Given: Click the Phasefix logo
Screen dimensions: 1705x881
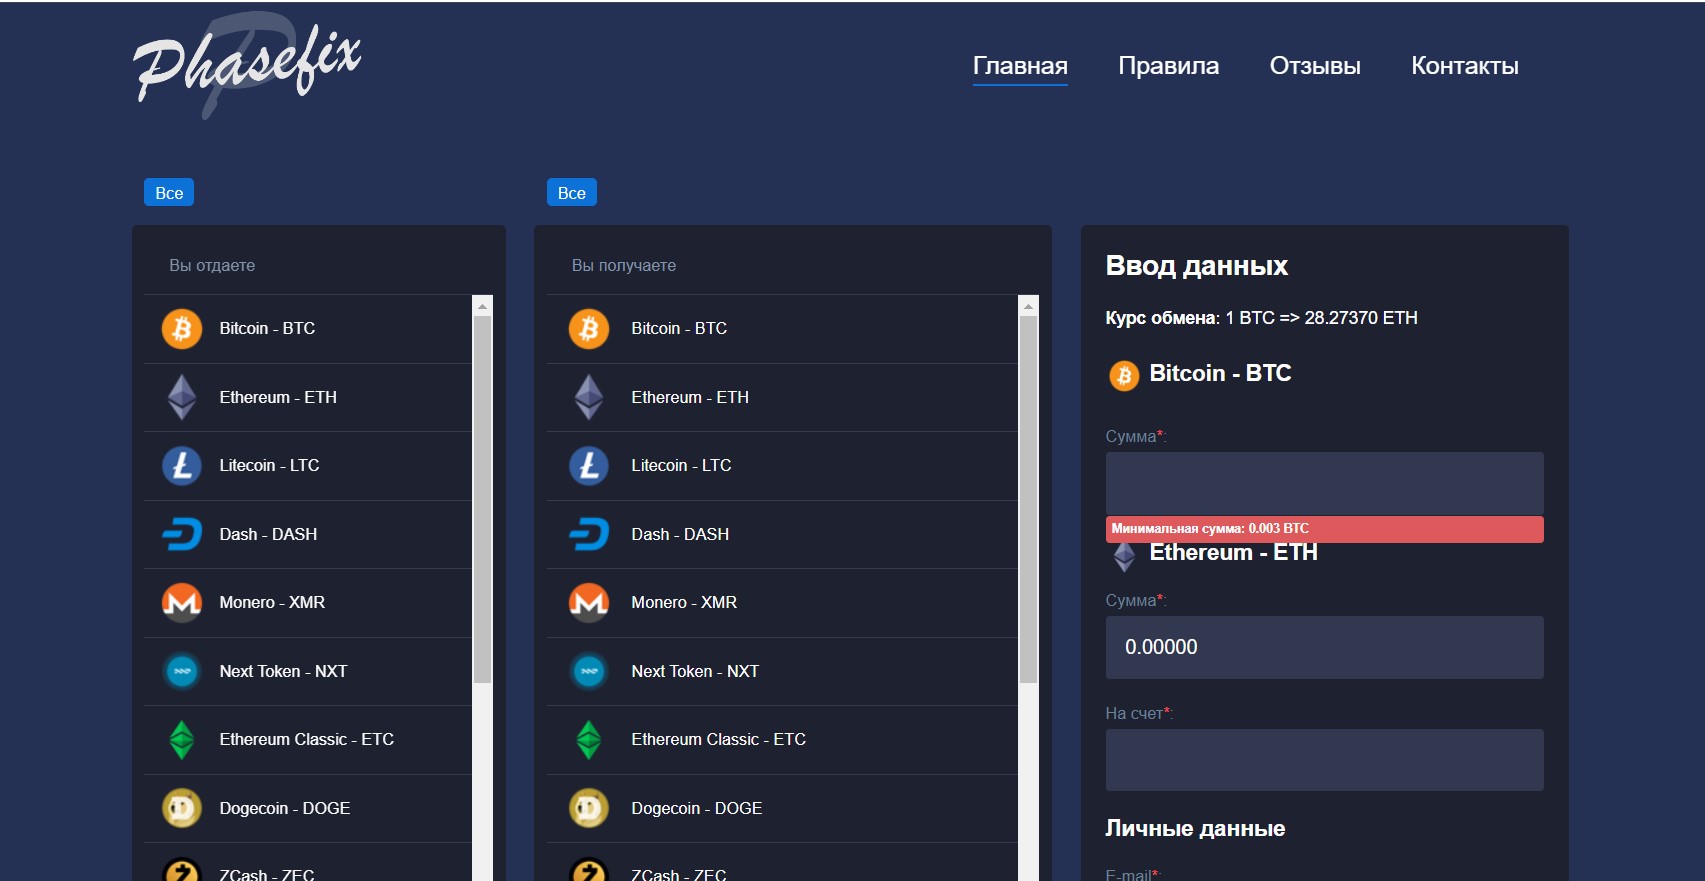Looking at the screenshot, I should click(247, 64).
